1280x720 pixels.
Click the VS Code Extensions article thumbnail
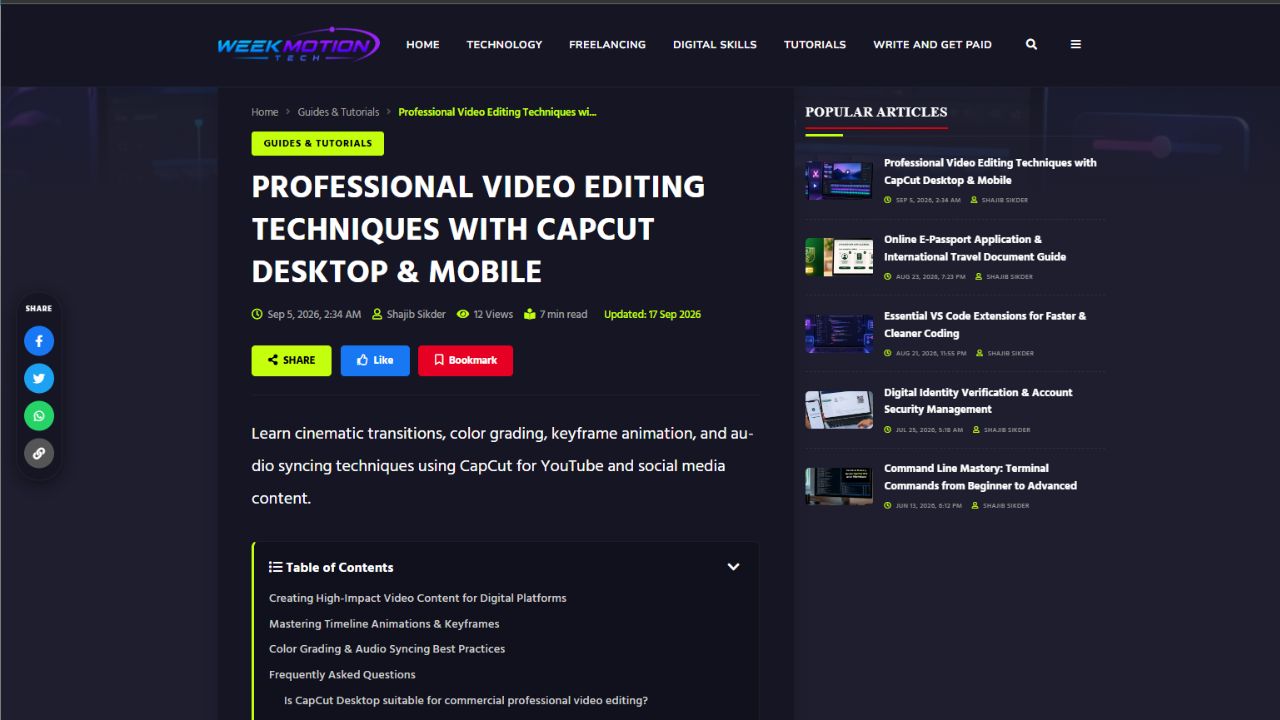point(839,334)
